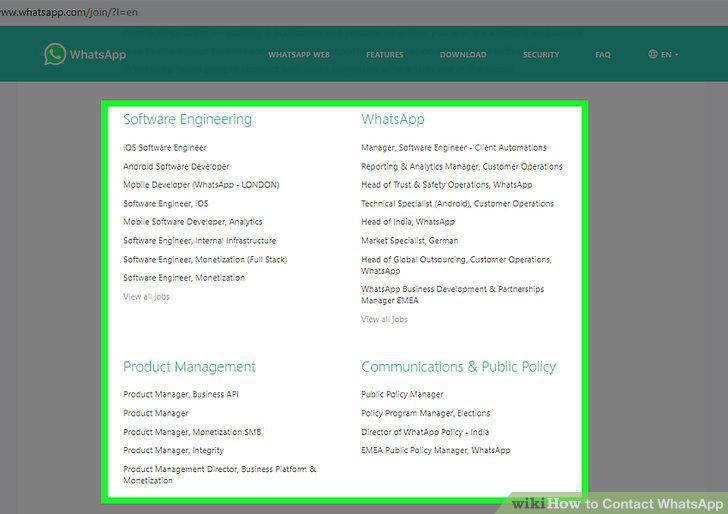
Task: Open Head of India, WhatsApp job
Action: pos(408,222)
